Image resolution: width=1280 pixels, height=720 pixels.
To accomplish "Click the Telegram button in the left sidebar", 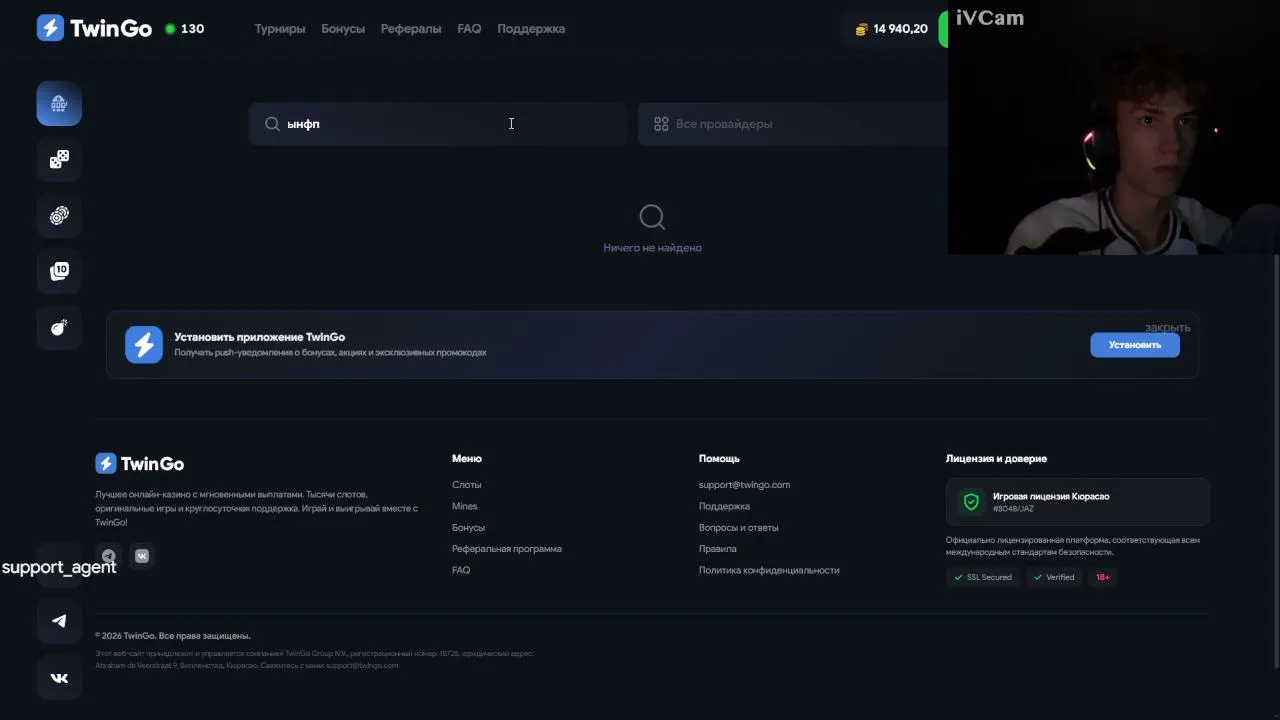I will pyautogui.click(x=59, y=621).
